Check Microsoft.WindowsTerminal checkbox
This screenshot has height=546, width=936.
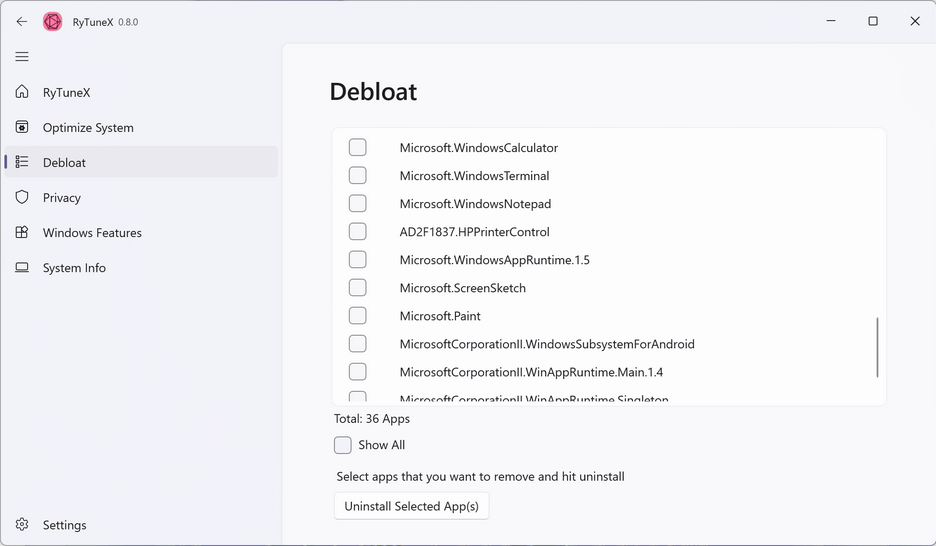(x=358, y=175)
